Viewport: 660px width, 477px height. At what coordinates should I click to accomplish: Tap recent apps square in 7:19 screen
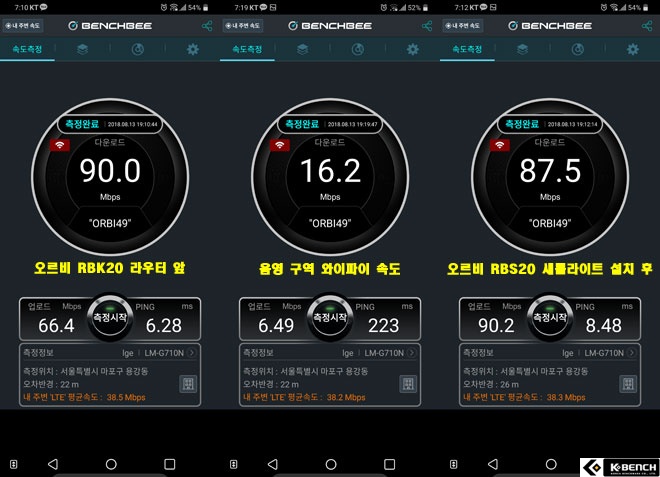(390, 464)
